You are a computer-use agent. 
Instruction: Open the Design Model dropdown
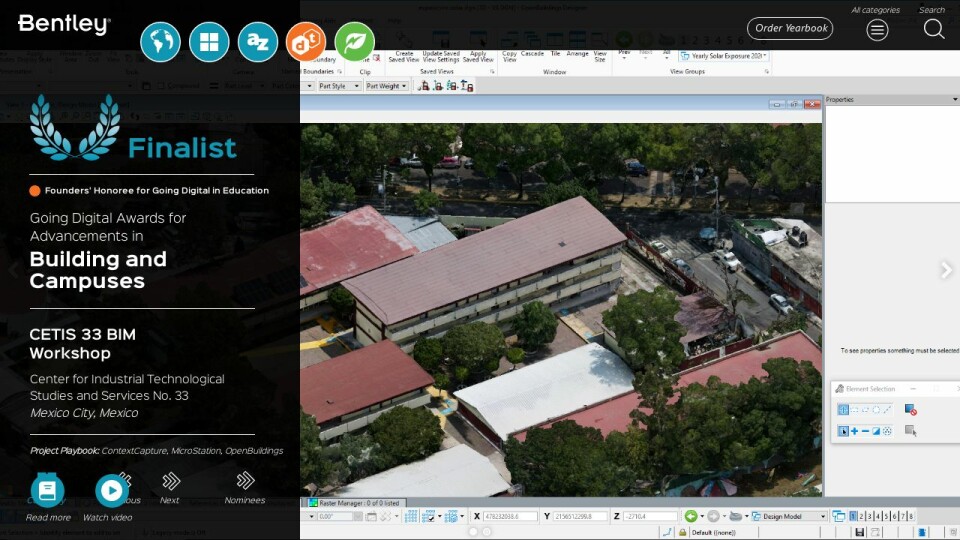pyautogui.click(x=789, y=517)
